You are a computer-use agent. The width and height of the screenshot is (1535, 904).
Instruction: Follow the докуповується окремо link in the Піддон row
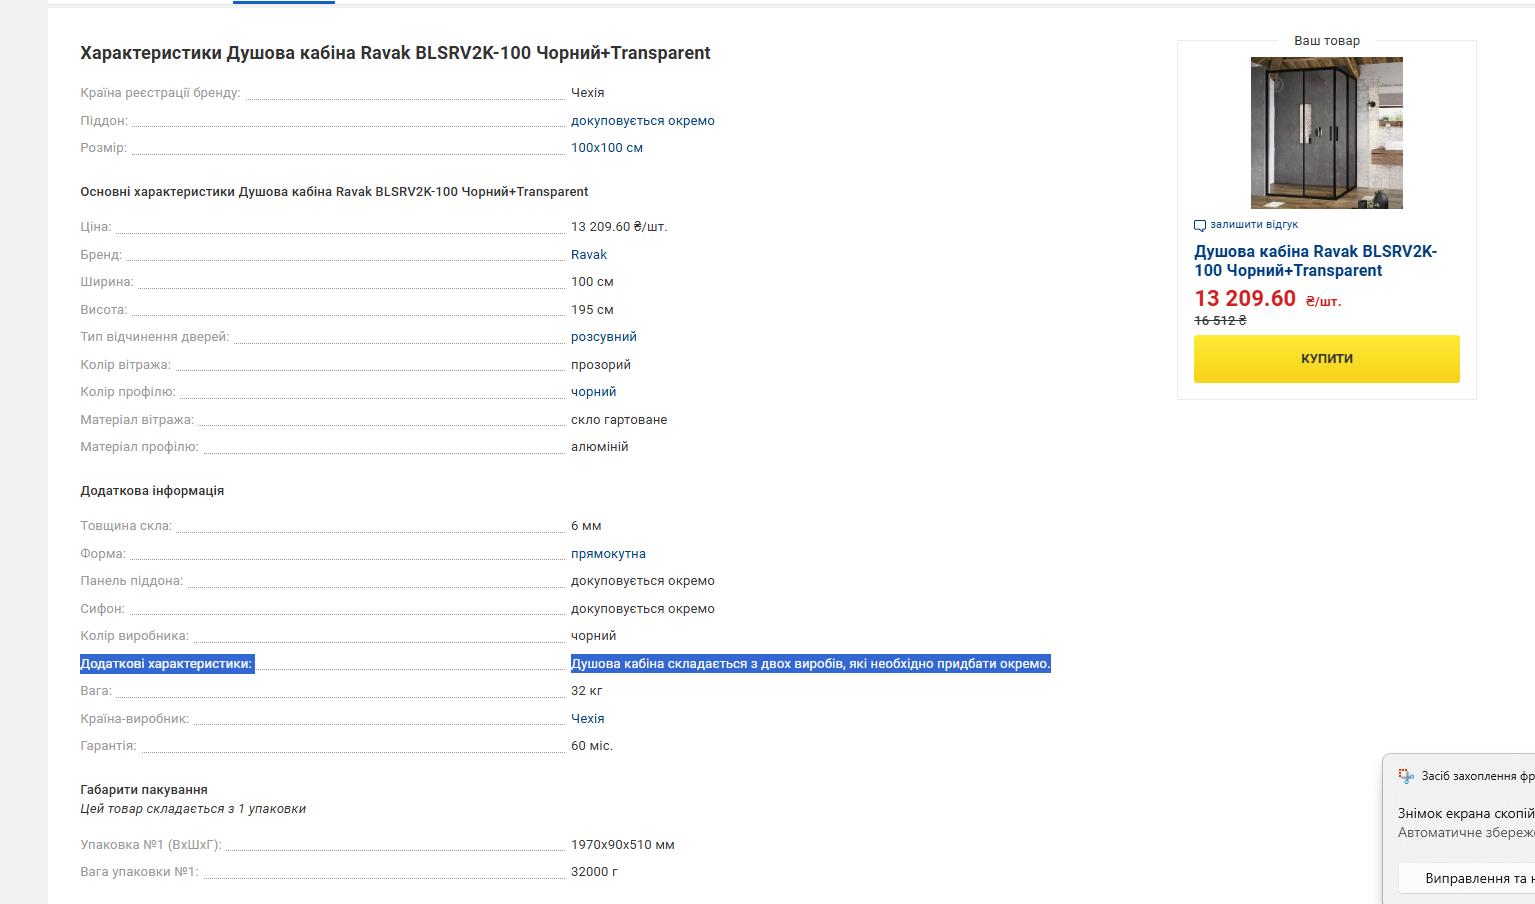click(643, 121)
